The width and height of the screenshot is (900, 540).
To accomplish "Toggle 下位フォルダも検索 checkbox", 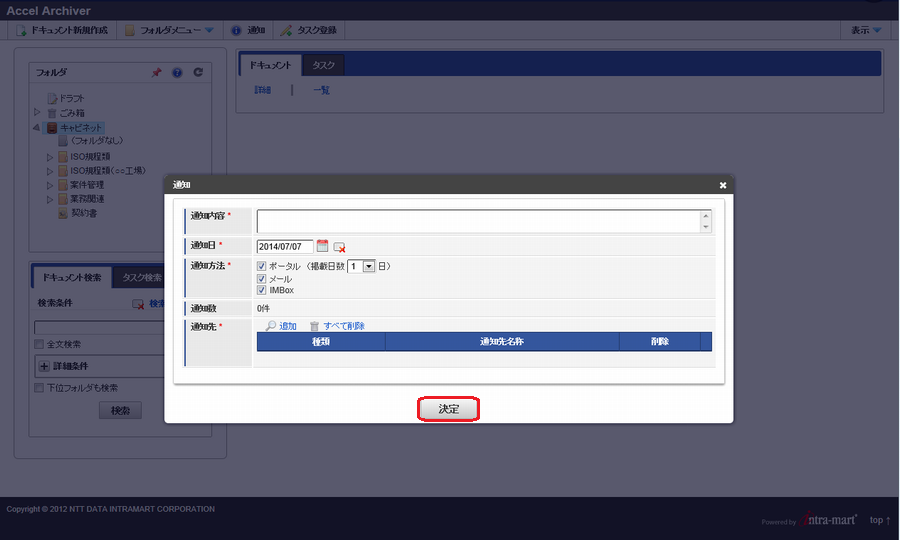I will [x=39, y=388].
